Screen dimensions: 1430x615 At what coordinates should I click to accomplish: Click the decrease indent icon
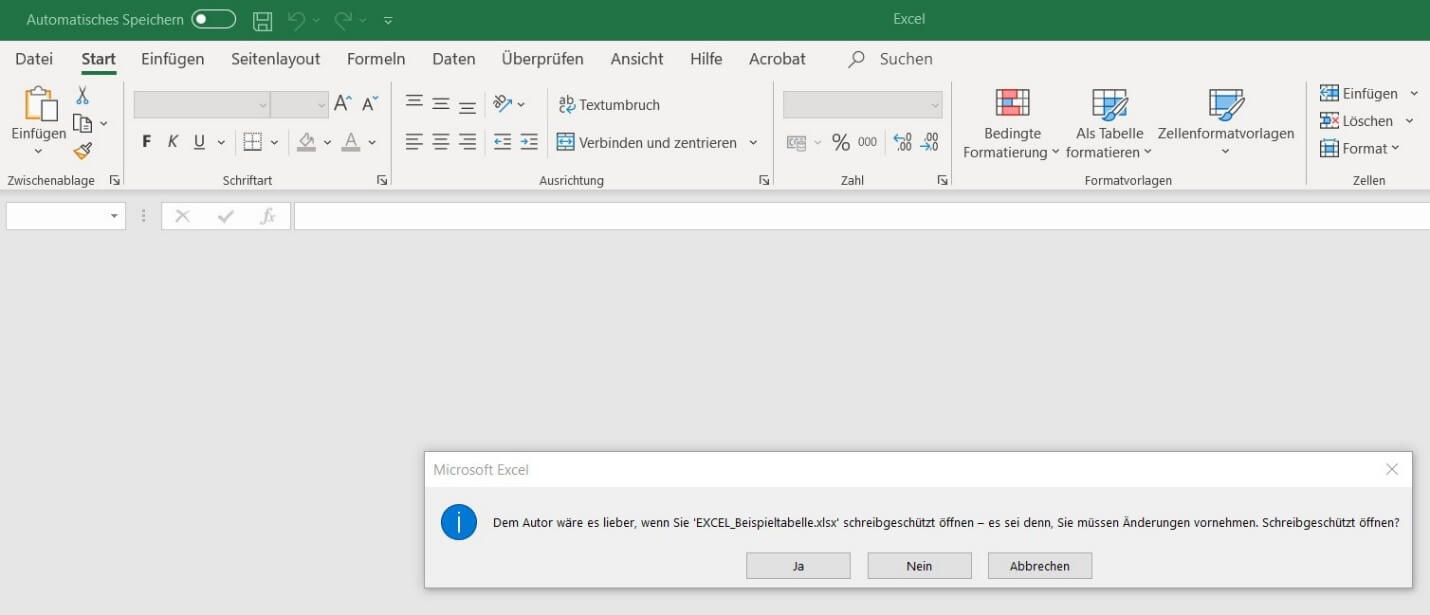pos(503,142)
